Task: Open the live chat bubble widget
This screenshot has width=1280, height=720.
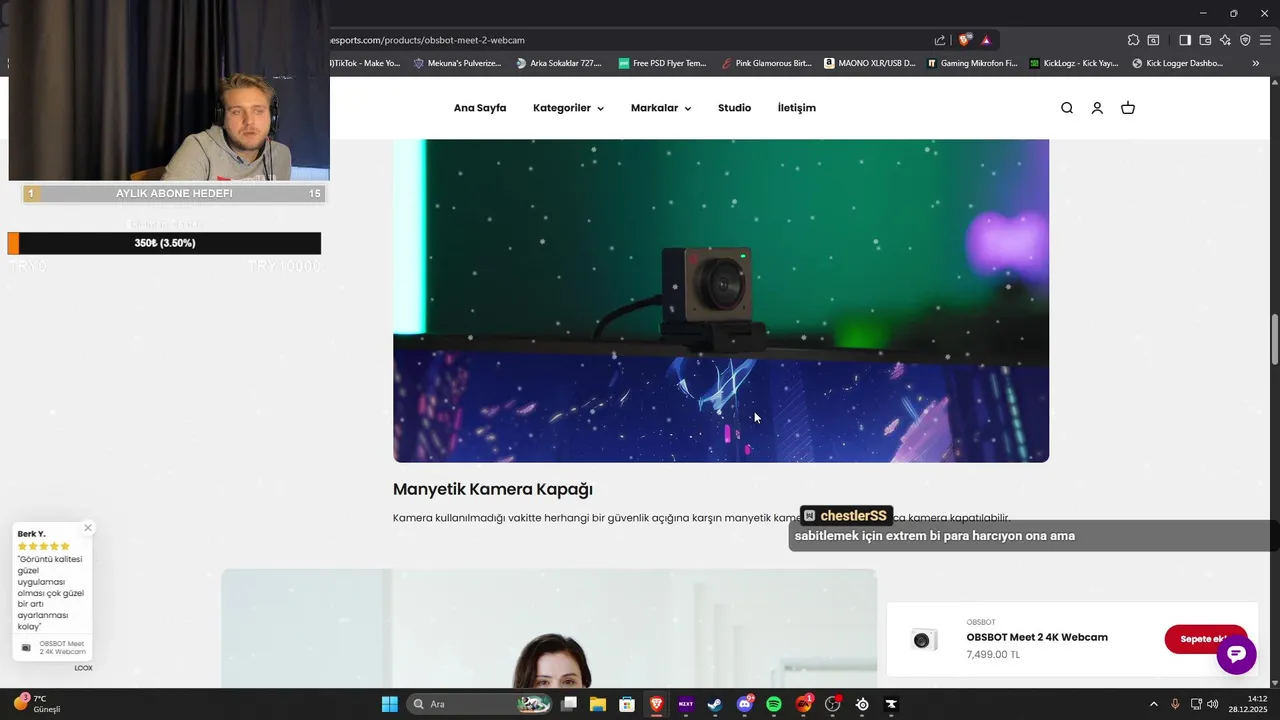Action: pos(1236,655)
